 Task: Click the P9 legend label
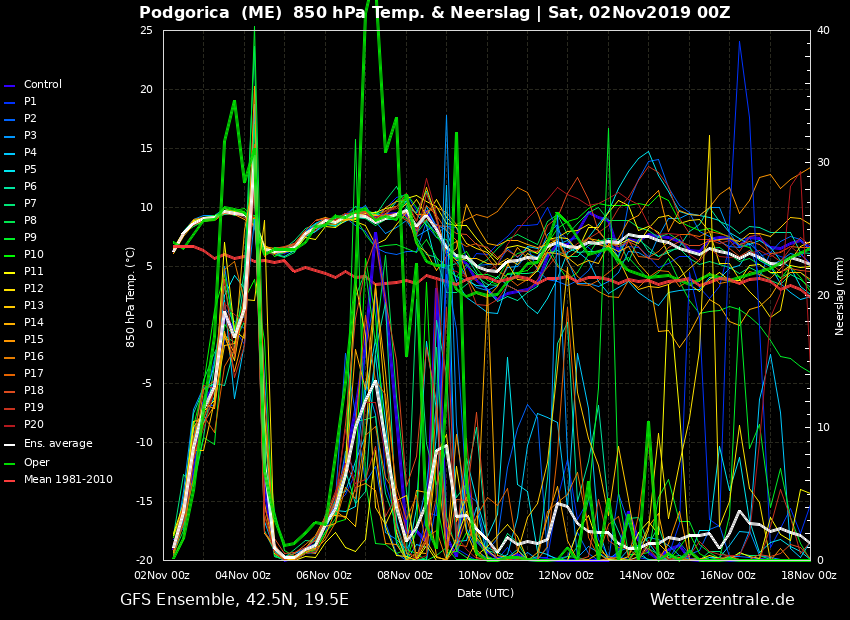click(x=30, y=237)
